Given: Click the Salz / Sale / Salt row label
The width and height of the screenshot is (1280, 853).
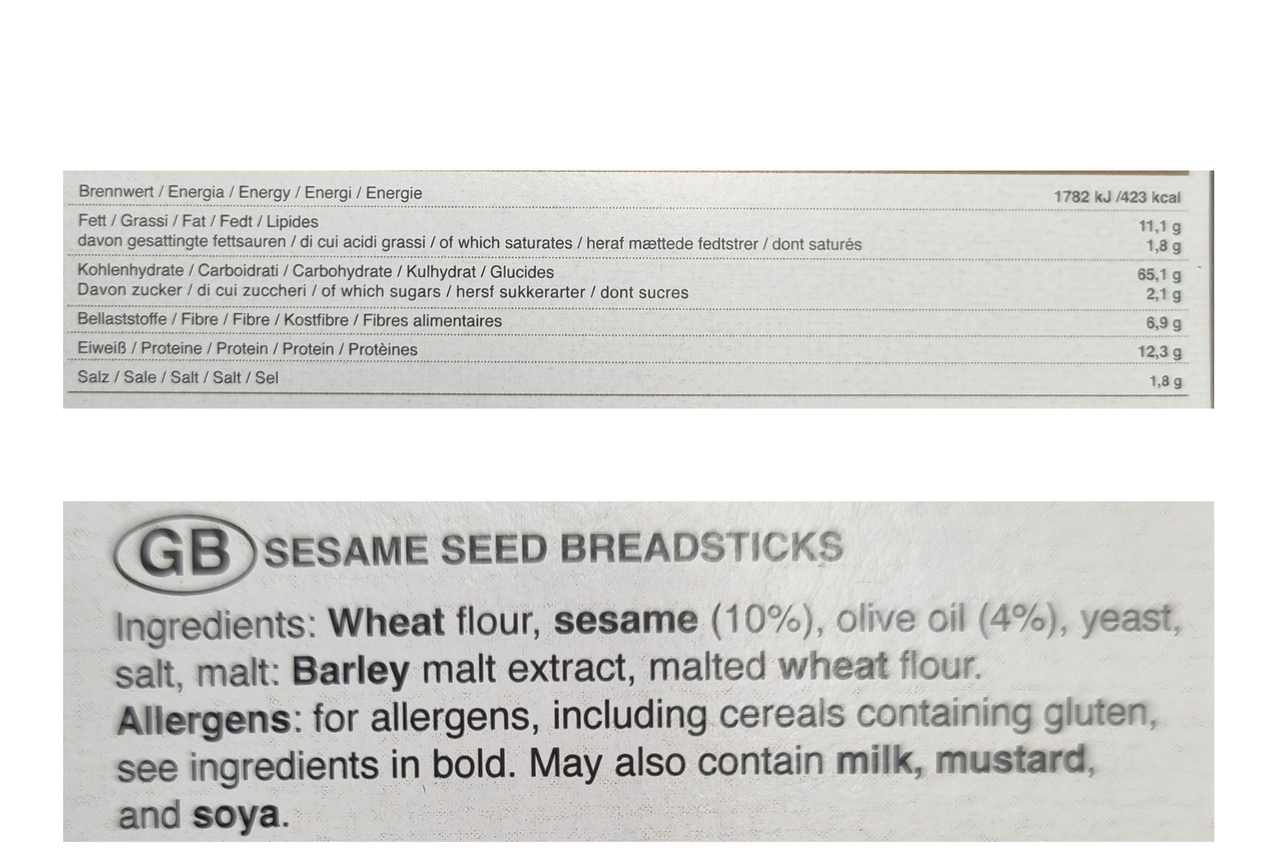Looking at the screenshot, I should click(x=178, y=377).
